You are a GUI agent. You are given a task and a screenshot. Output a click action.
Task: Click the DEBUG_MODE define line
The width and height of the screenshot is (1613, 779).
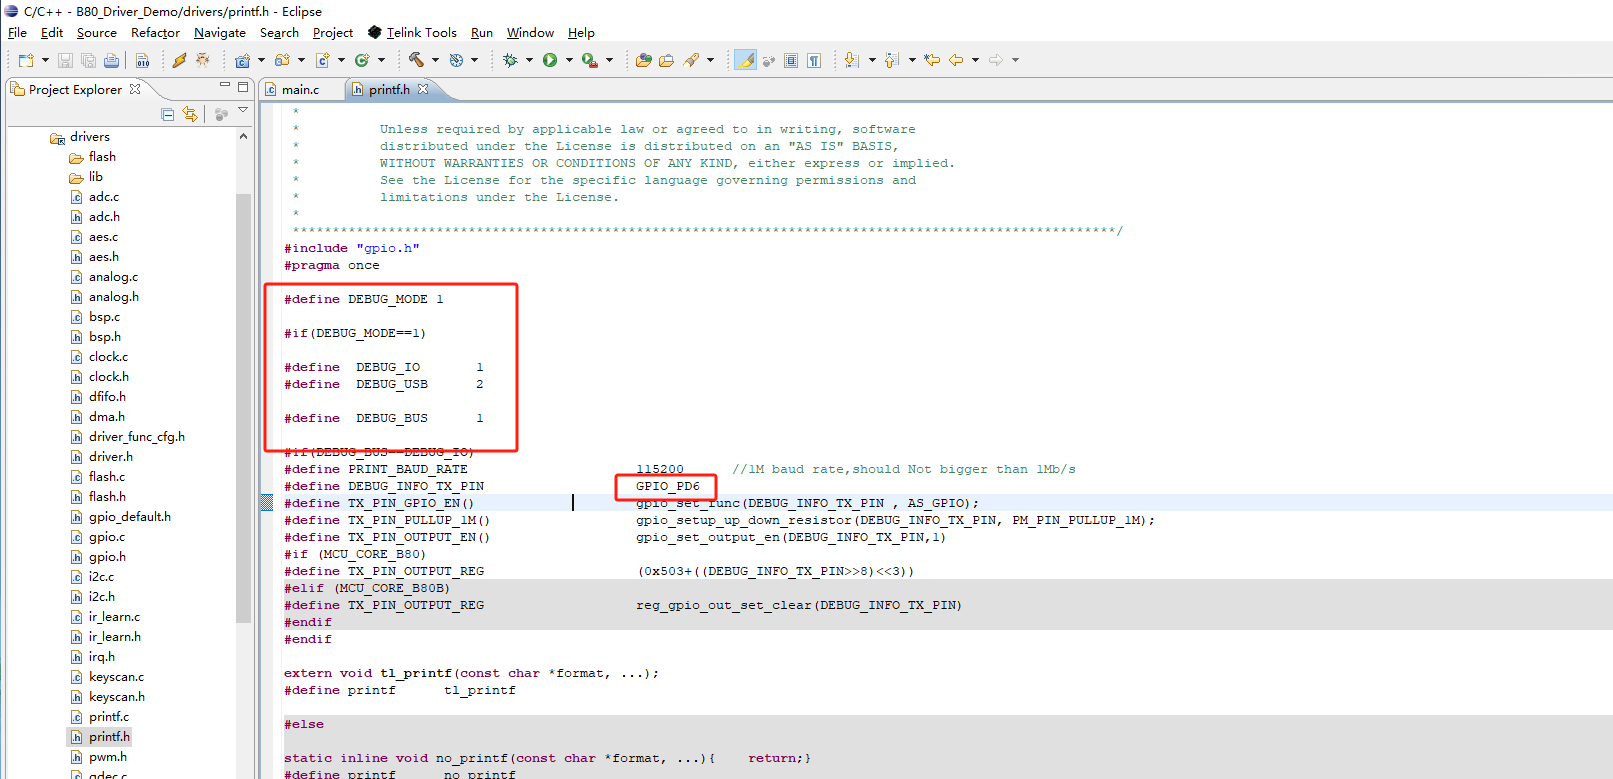click(364, 299)
